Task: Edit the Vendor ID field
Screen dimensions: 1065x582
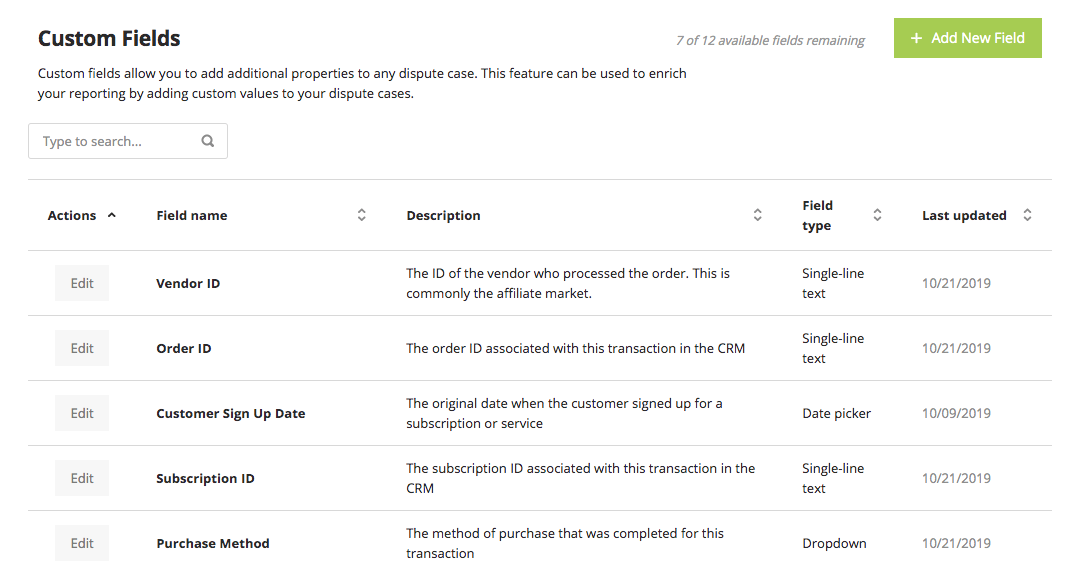Action: pyautogui.click(x=82, y=283)
